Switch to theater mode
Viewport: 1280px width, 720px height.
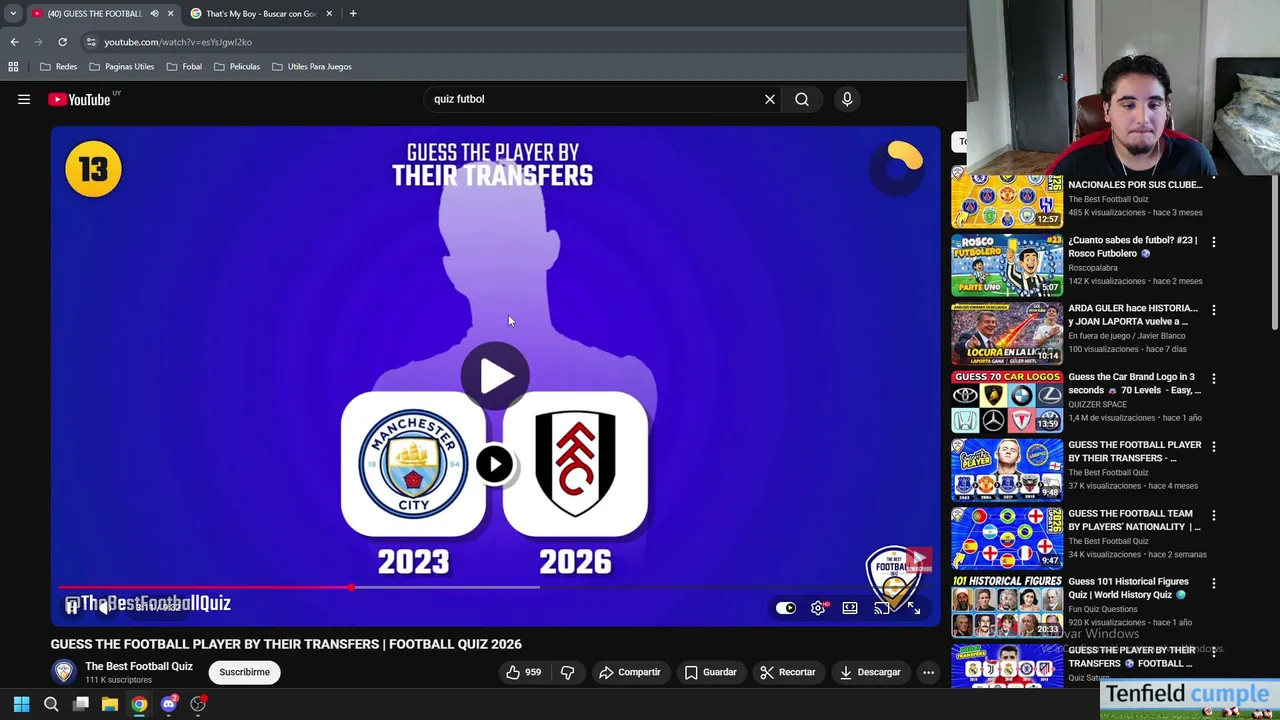(x=850, y=608)
